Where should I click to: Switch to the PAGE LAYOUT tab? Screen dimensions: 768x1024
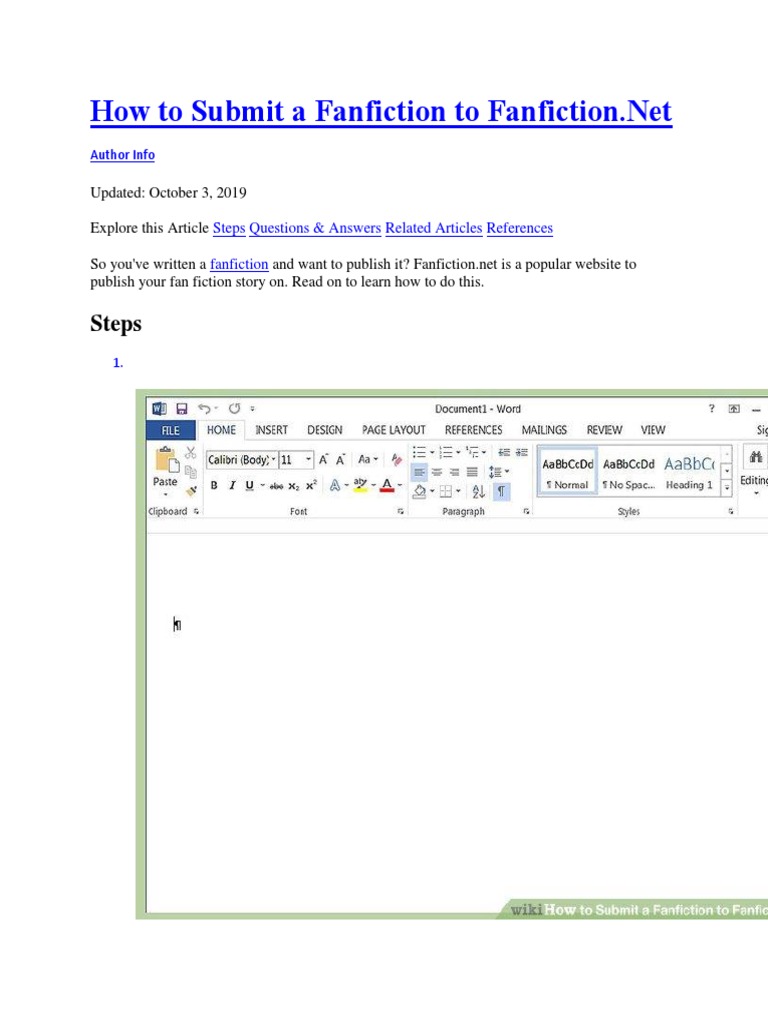pyautogui.click(x=394, y=430)
